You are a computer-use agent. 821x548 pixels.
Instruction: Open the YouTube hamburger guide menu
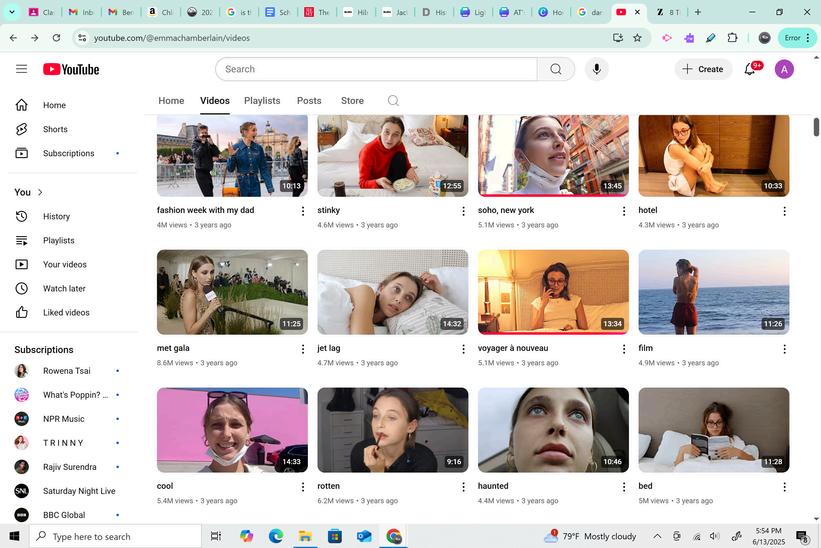[21, 69]
